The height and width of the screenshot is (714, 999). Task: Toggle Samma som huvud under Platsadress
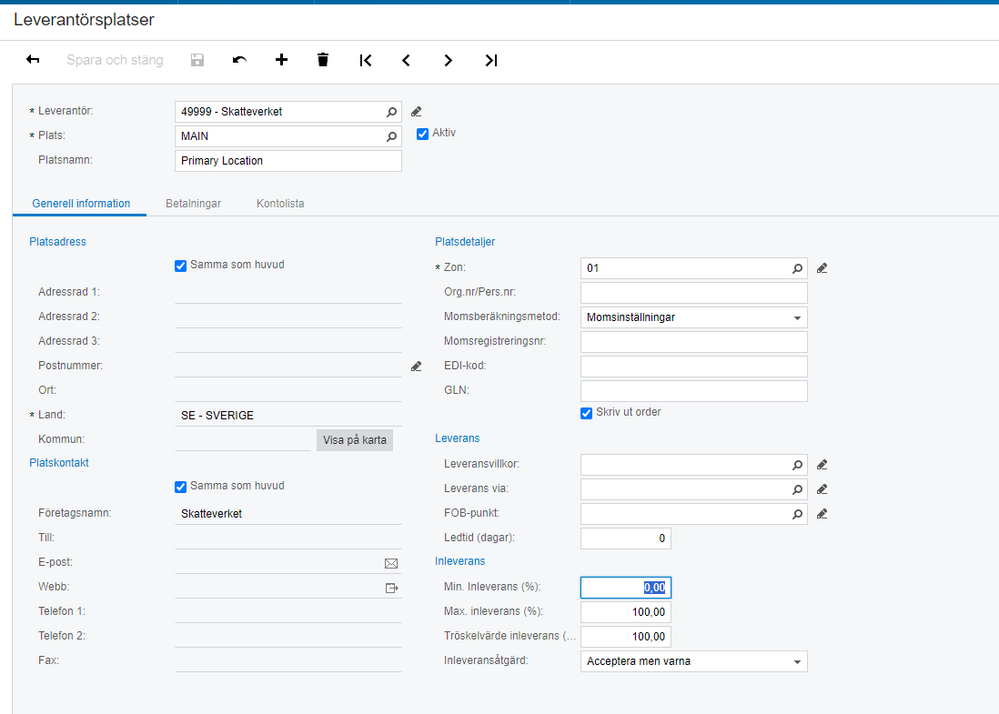click(180, 266)
